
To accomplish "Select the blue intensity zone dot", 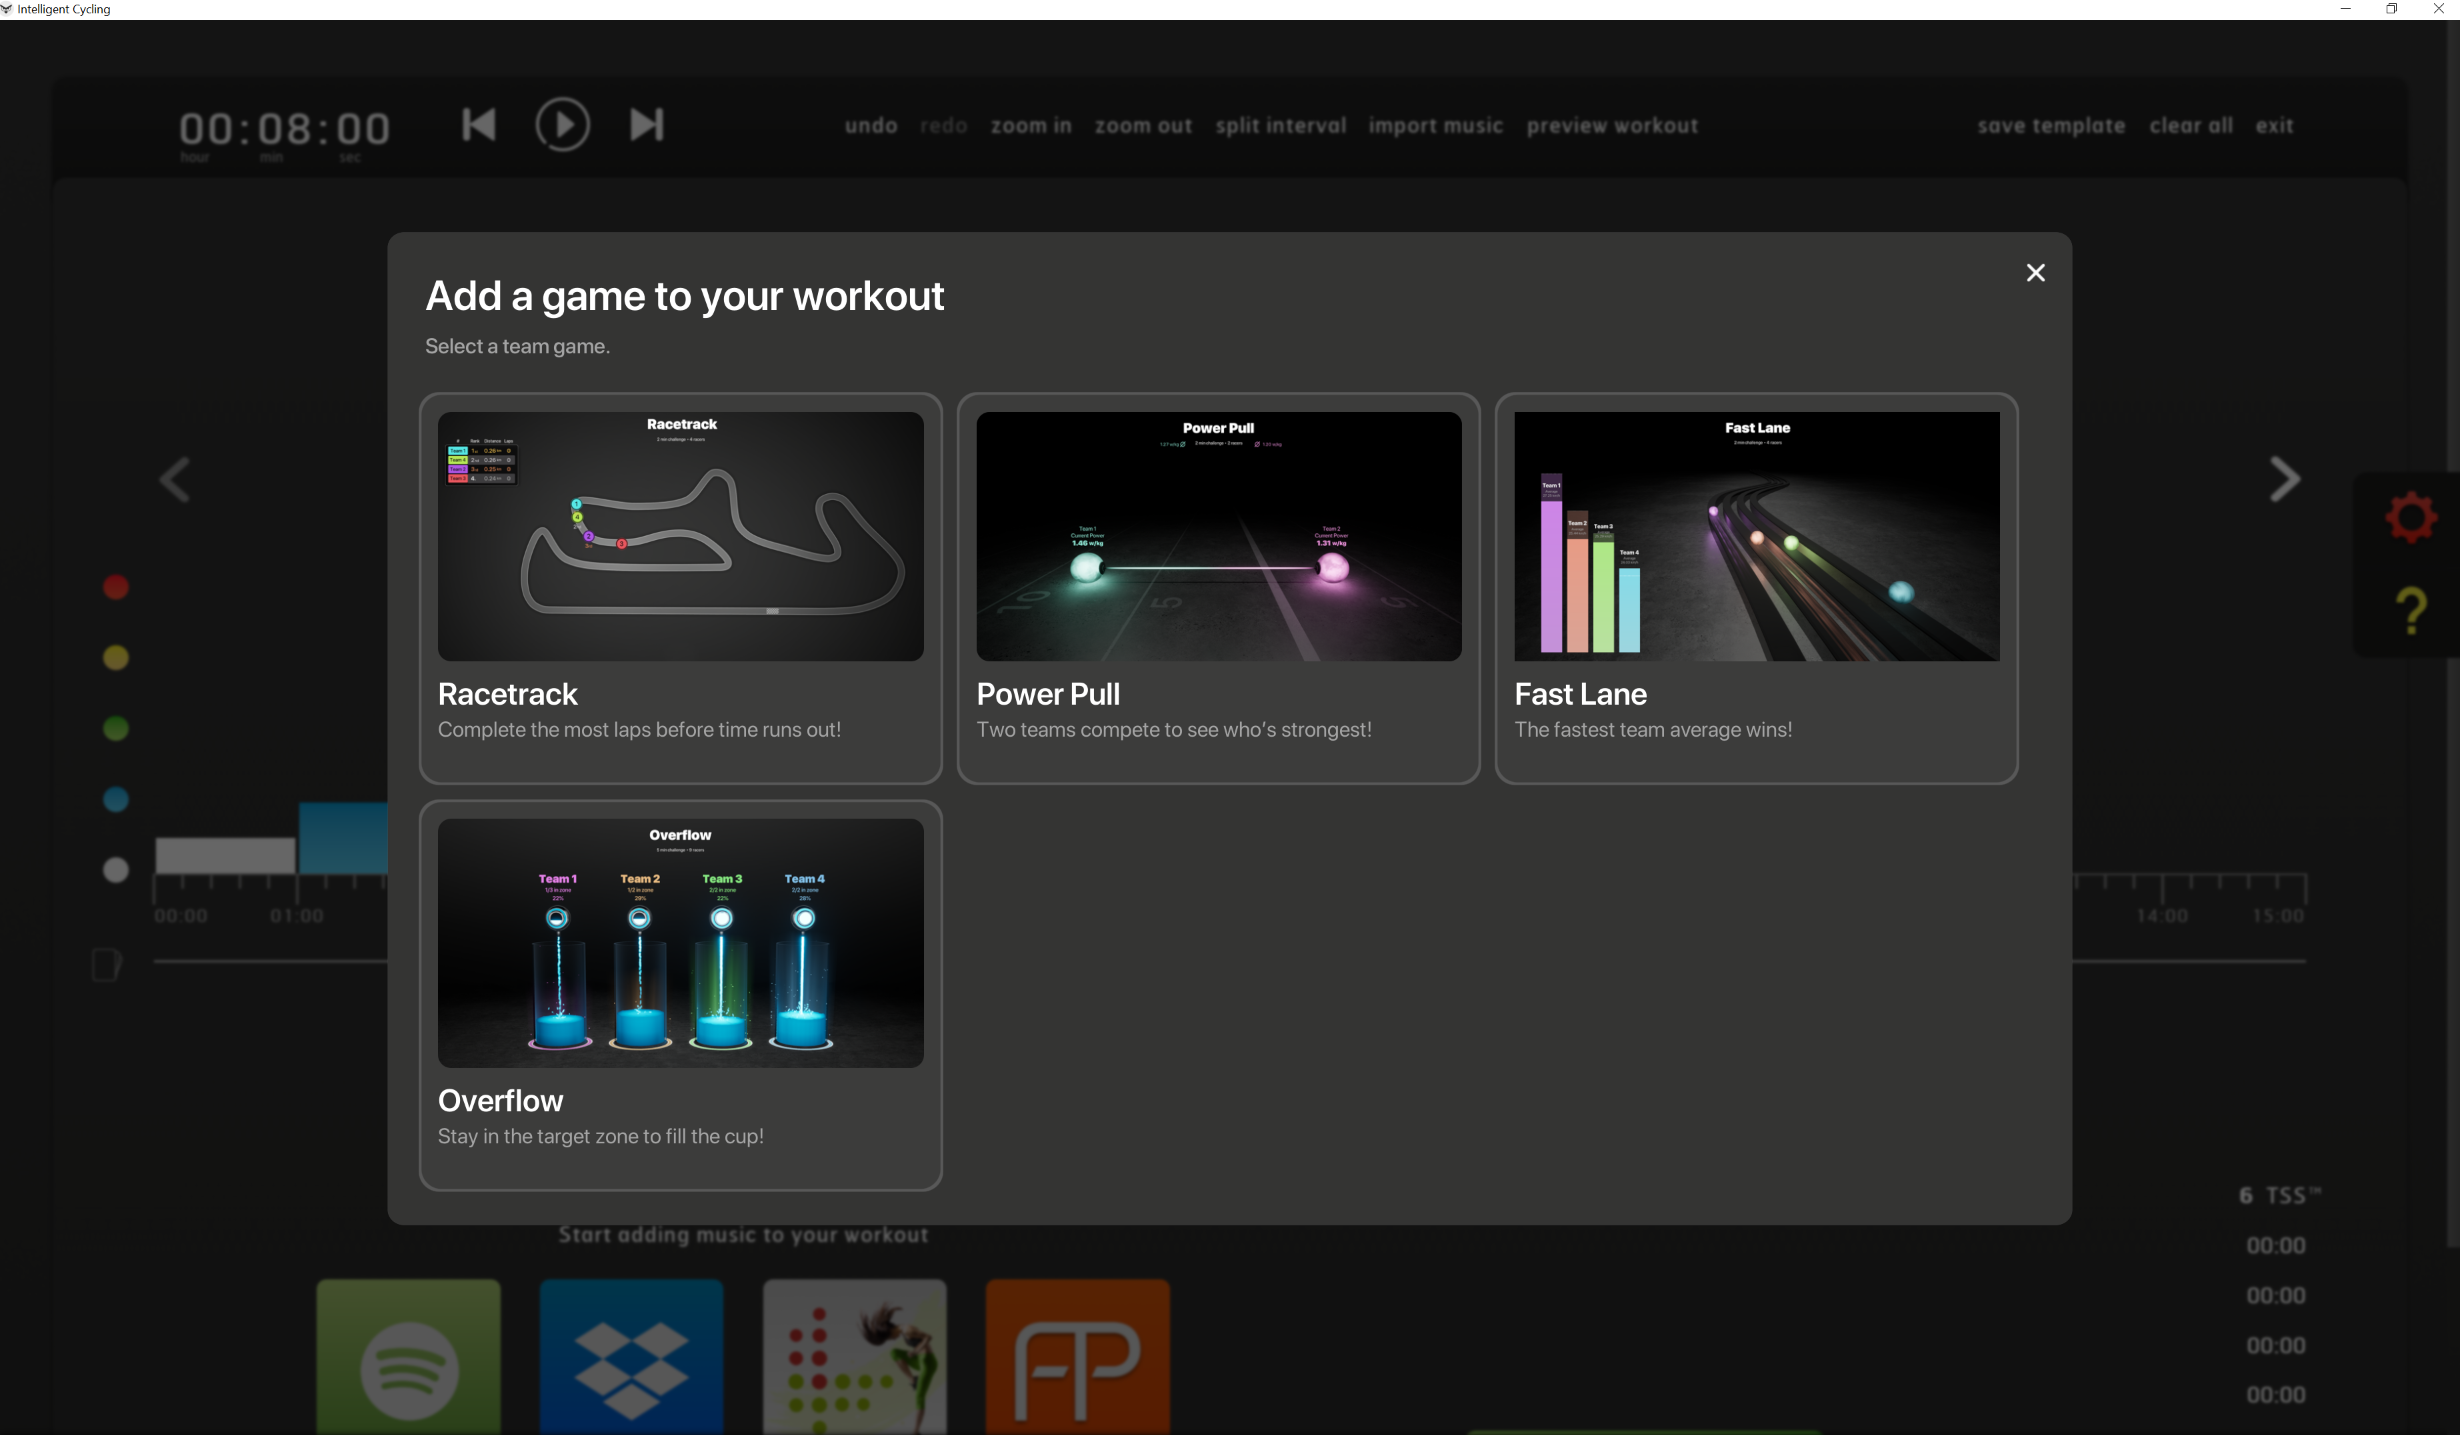I will pos(116,799).
